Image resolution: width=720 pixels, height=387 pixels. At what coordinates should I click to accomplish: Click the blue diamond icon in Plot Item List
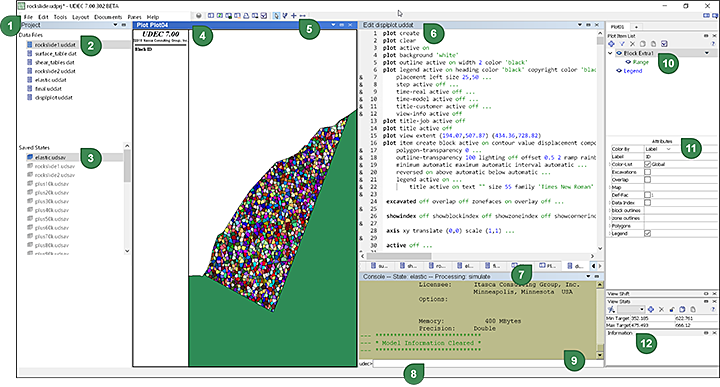tap(611, 44)
